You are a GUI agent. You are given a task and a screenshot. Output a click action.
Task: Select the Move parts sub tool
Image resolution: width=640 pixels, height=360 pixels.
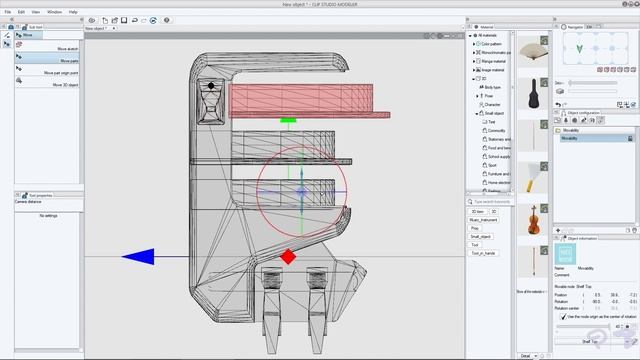point(47,58)
